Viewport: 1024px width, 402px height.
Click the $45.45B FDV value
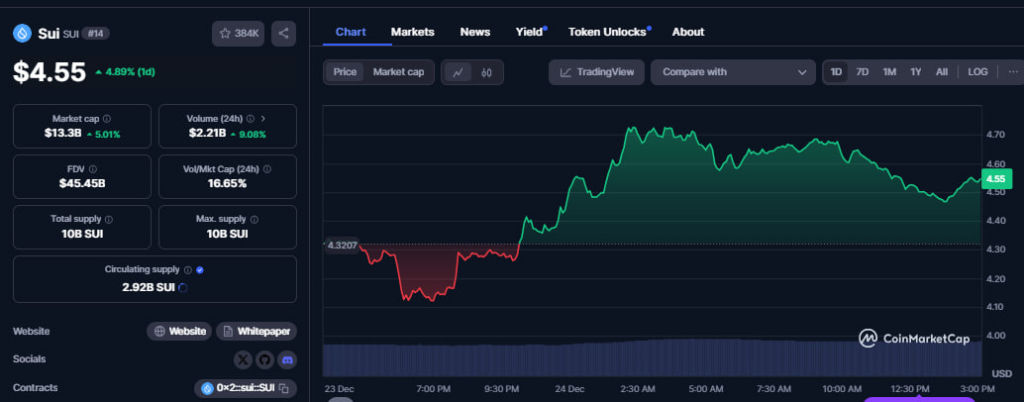click(82, 183)
